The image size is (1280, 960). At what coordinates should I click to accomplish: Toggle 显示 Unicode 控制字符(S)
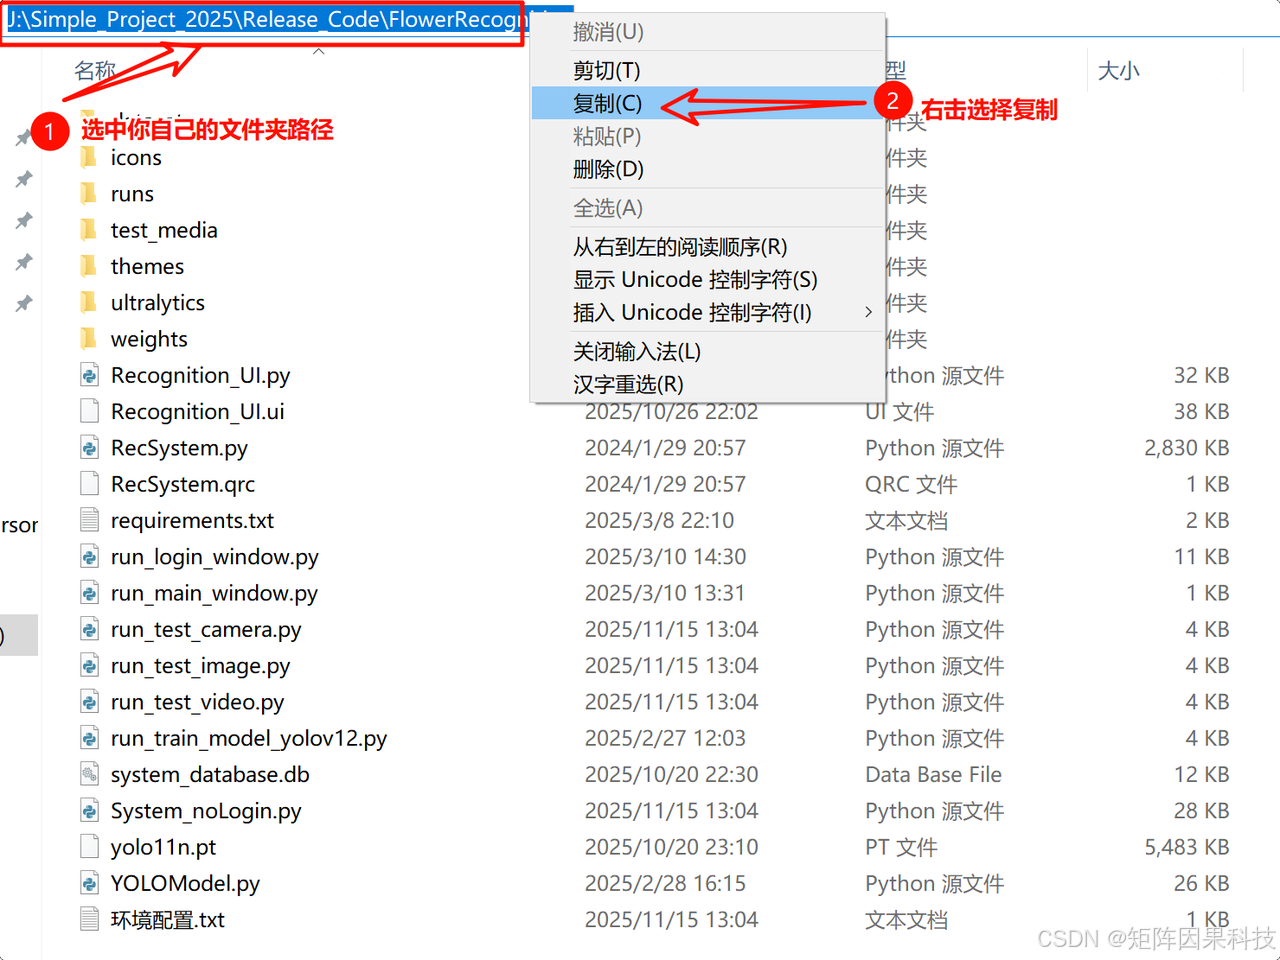[x=708, y=279]
